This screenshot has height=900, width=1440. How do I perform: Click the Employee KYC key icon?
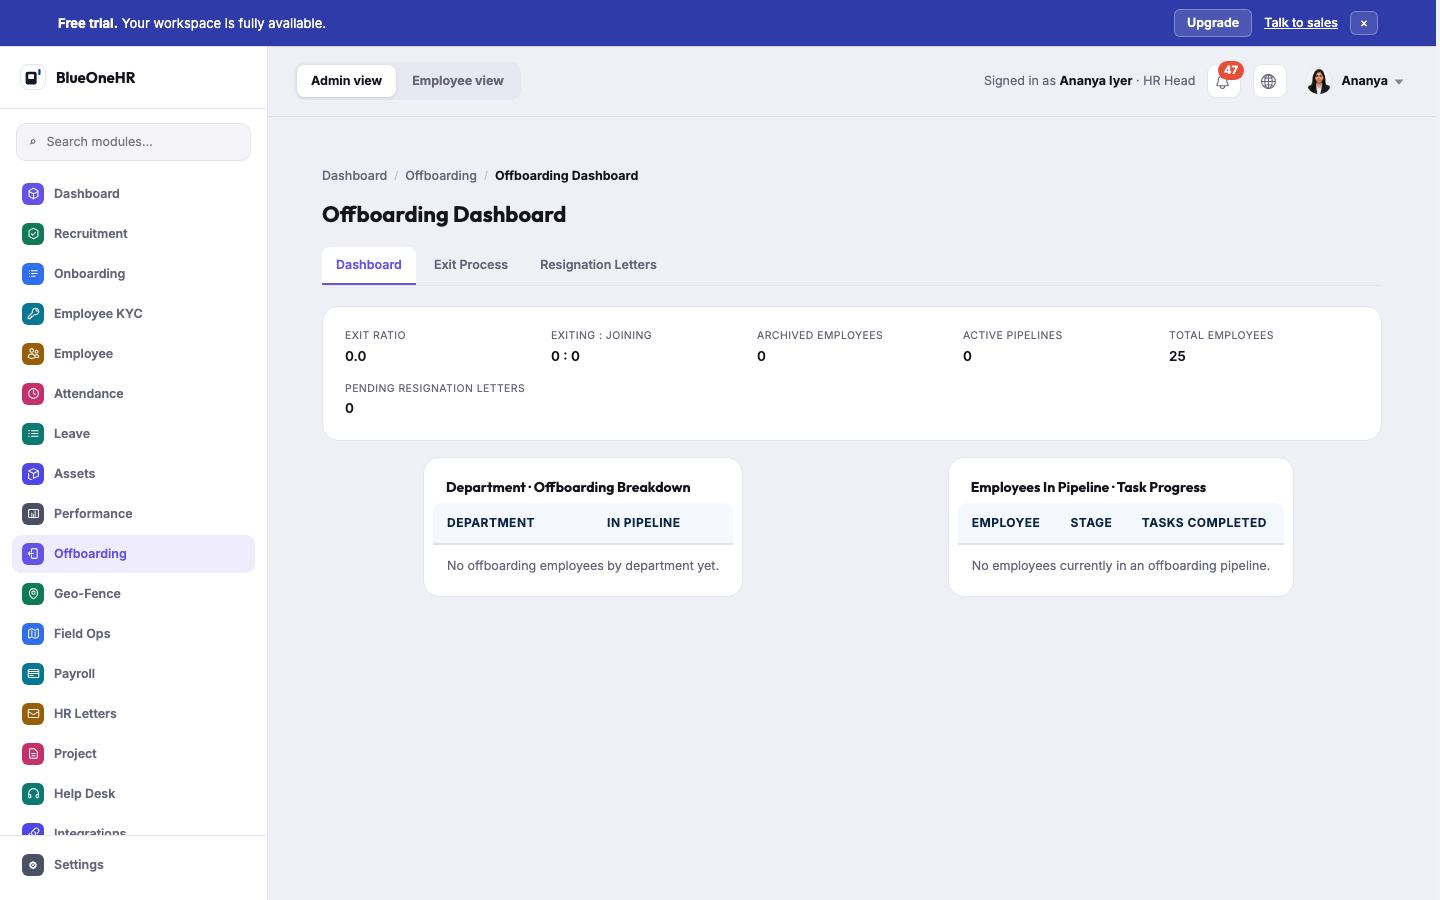(x=33, y=314)
